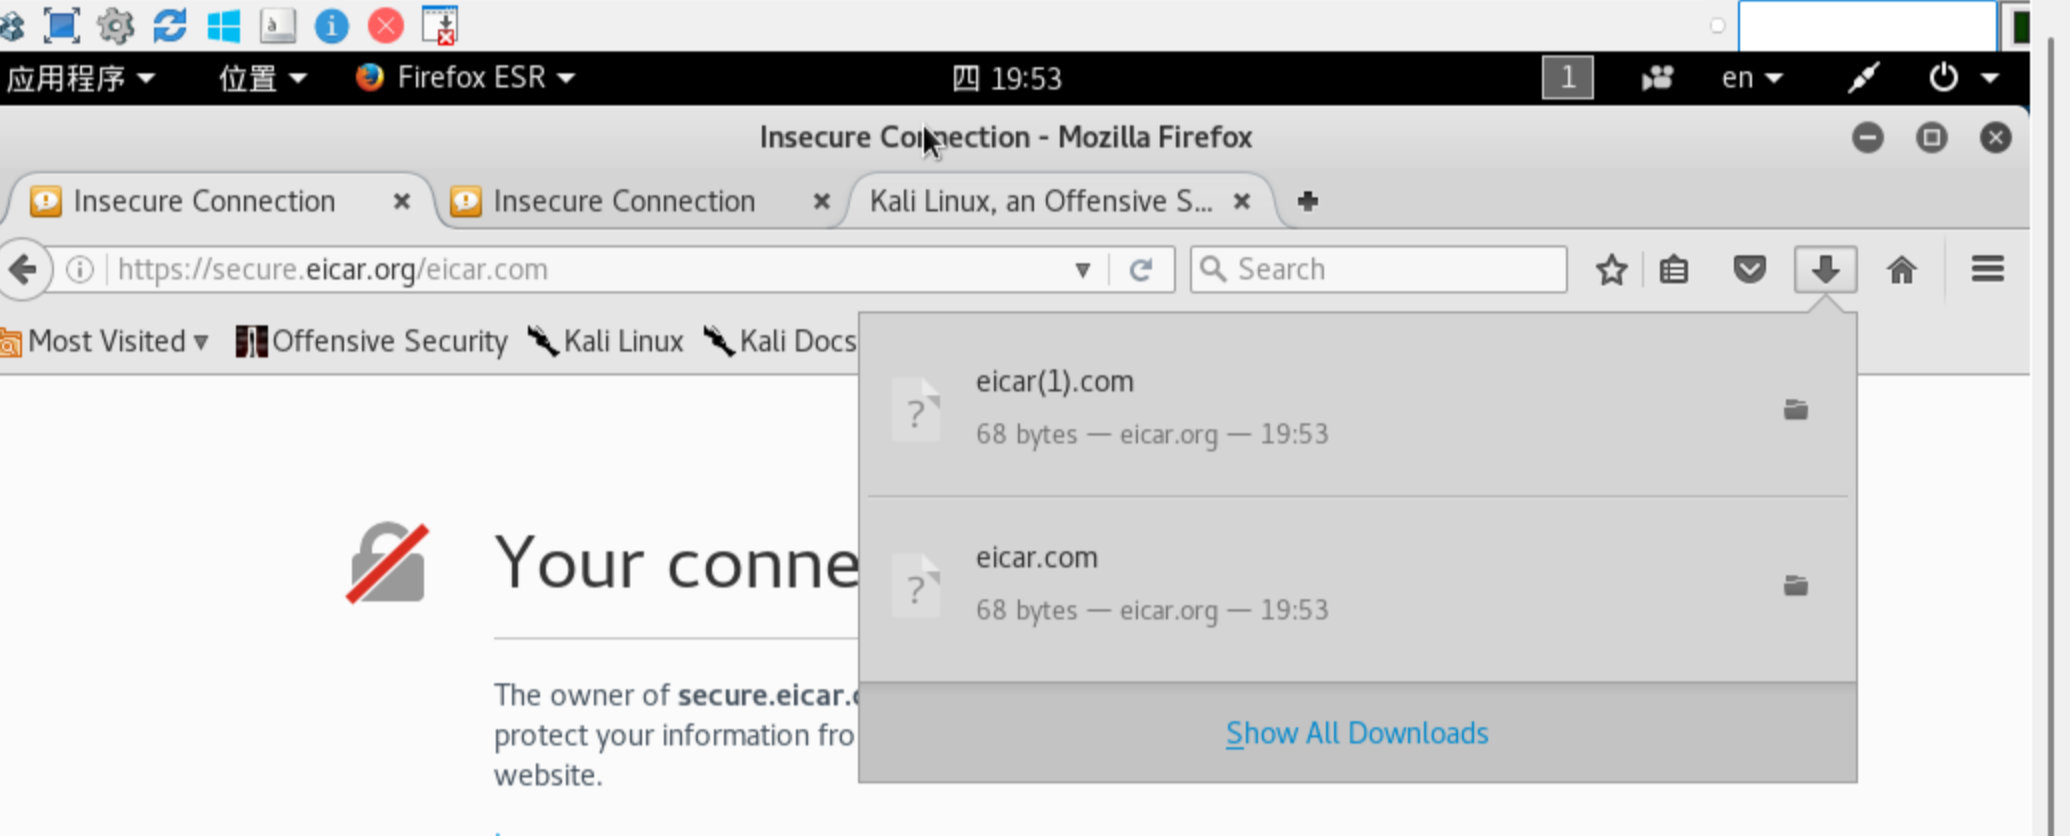Close the first Insecure Connection tab

402,201
